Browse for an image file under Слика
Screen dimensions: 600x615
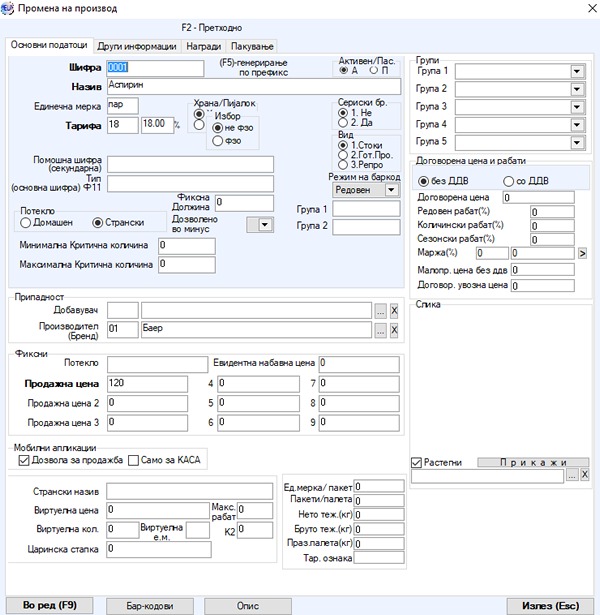572,475
